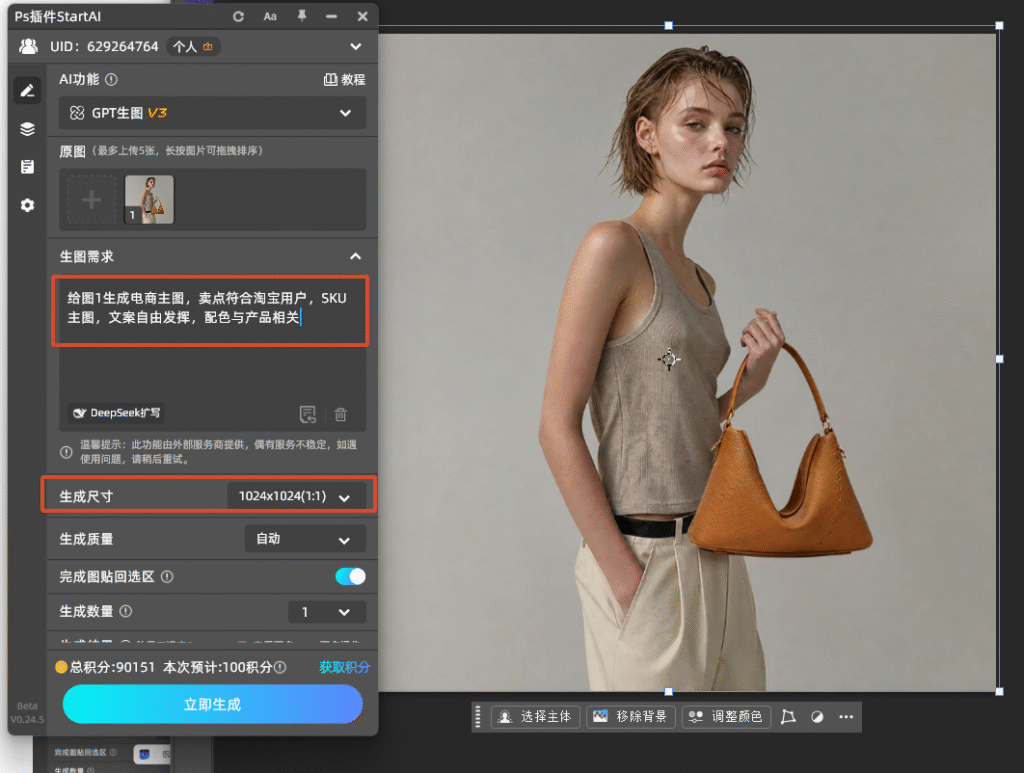This screenshot has width=1024, height=773.
Task: Select the uploaded source image thumbnail
Action: tap(150, 199)
